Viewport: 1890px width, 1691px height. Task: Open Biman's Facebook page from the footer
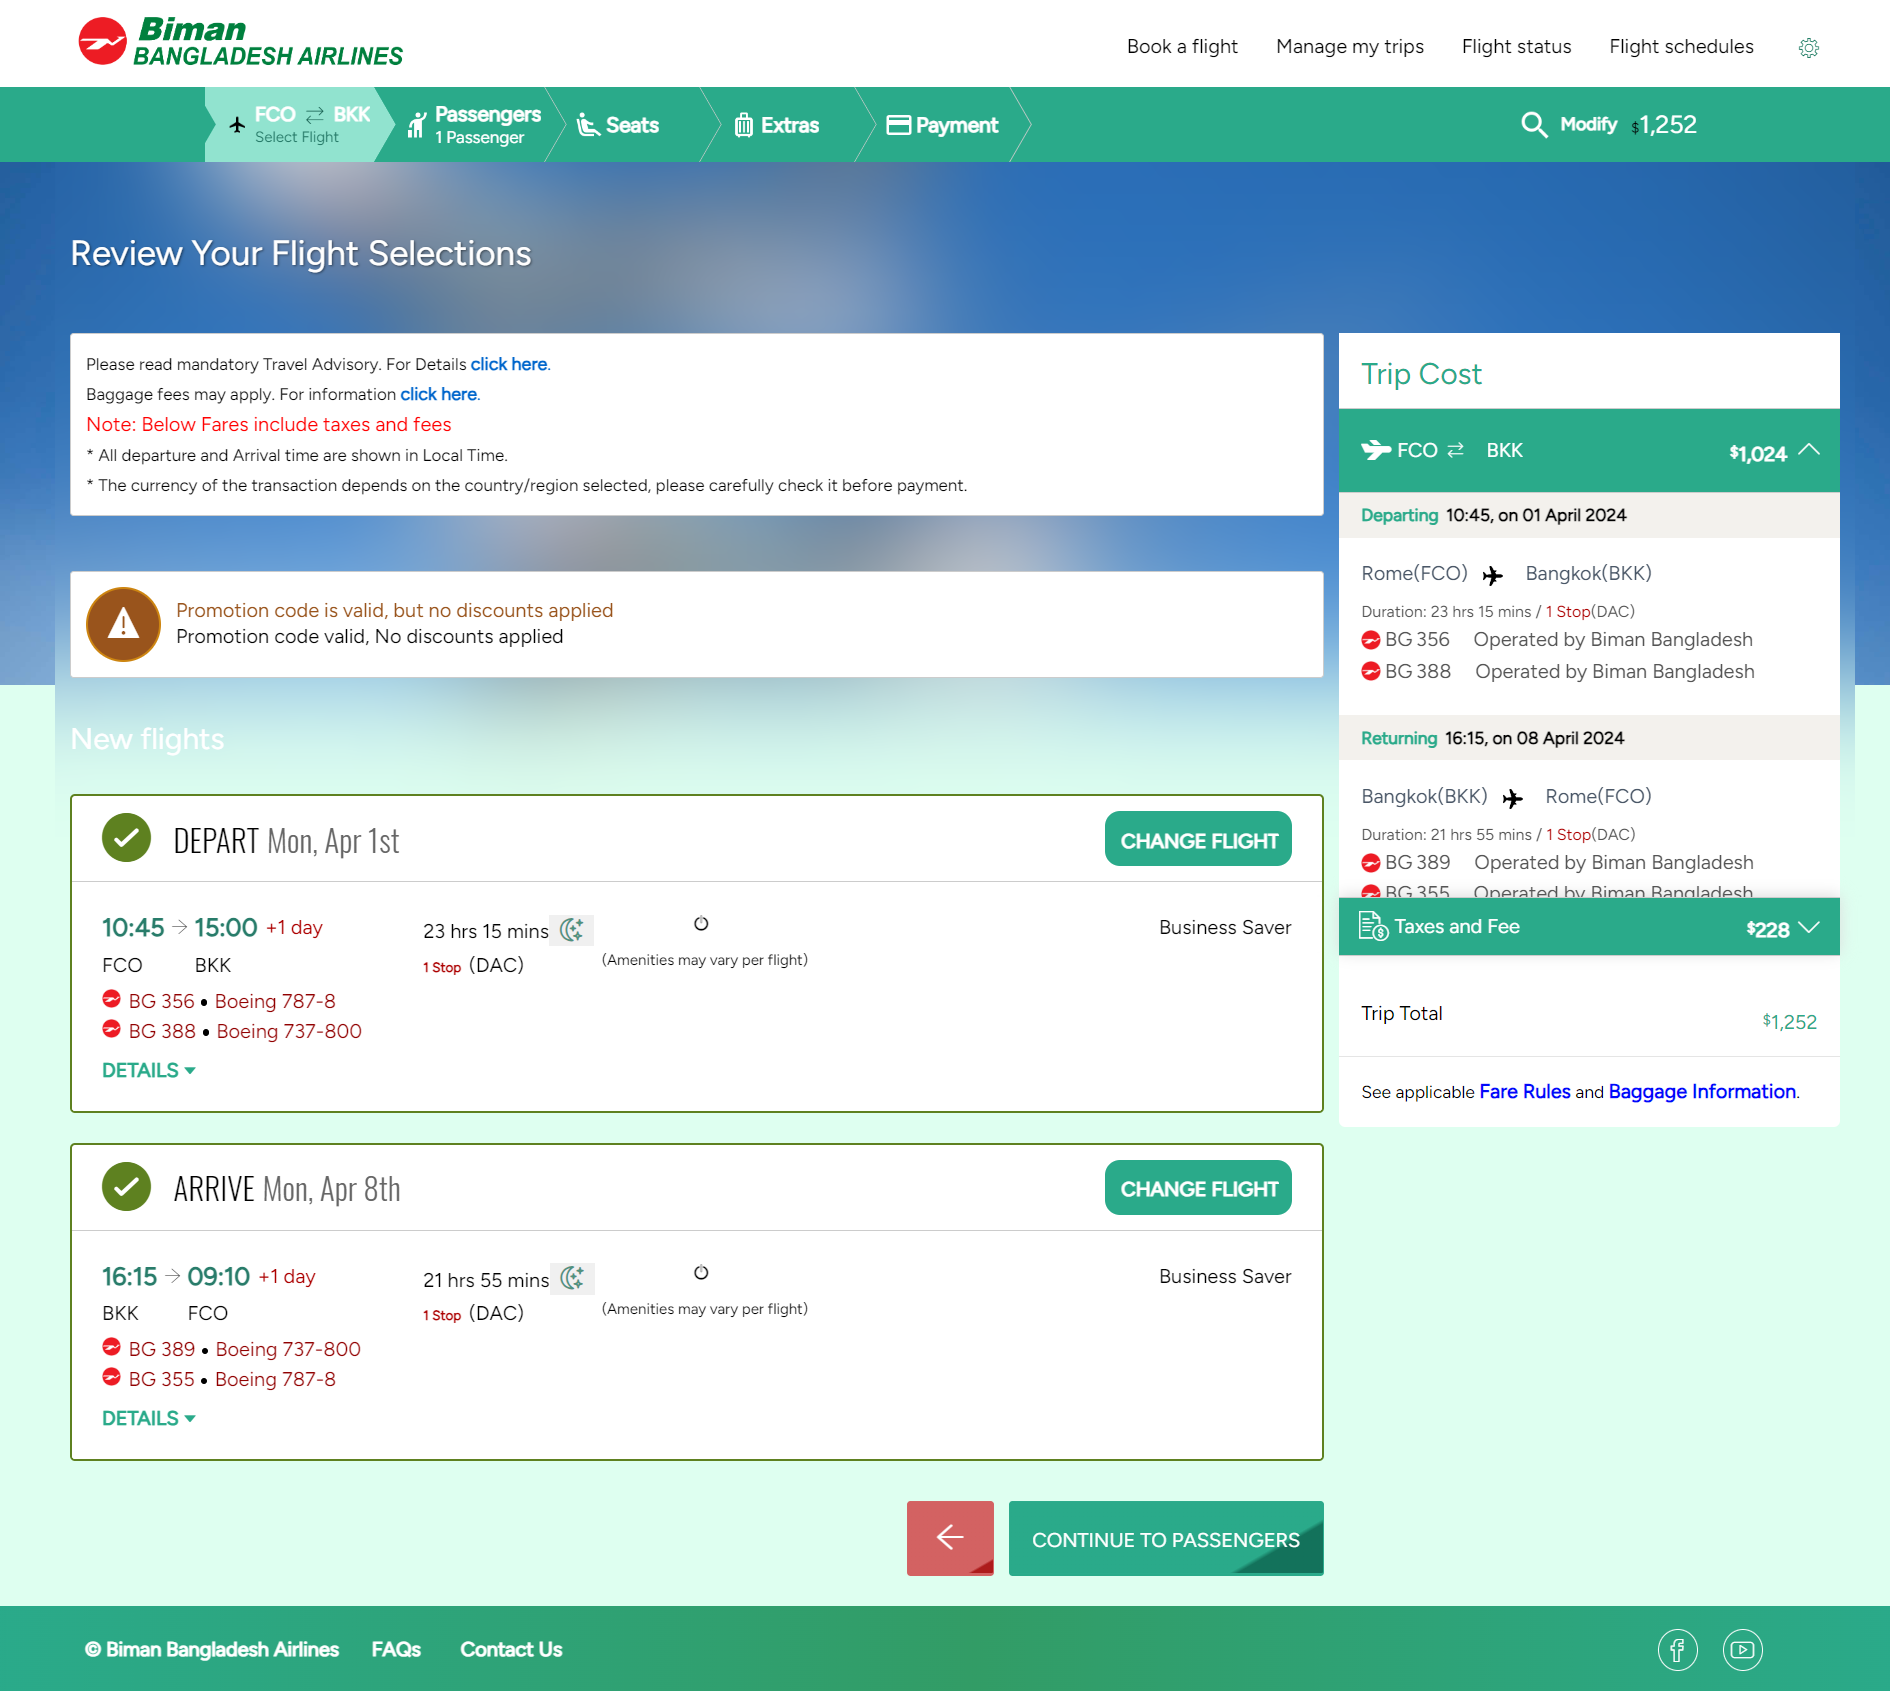pos(1678,1650)
